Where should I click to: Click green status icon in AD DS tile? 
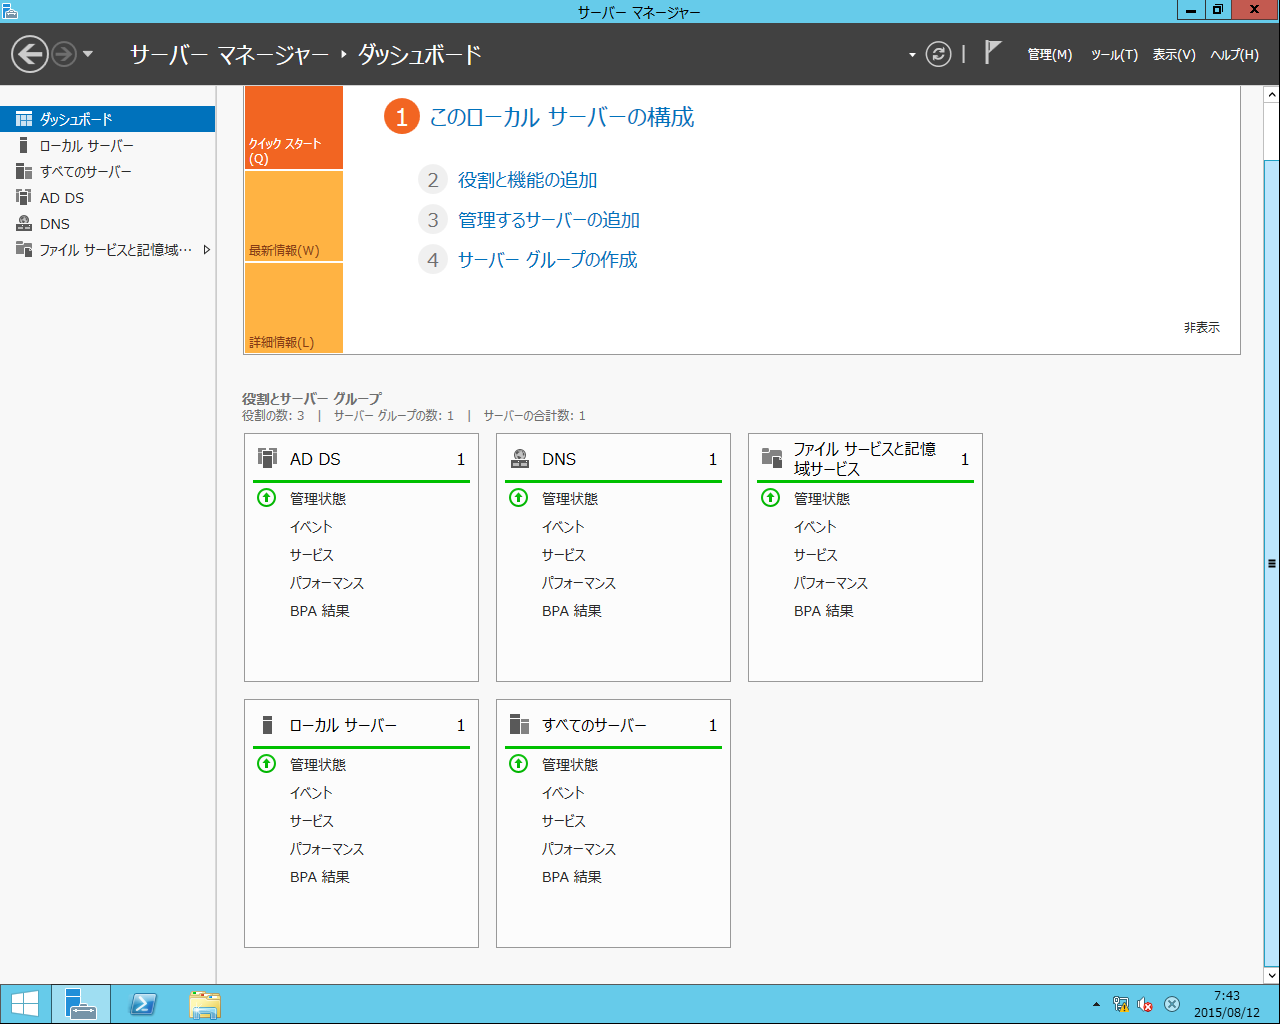point(266,498)
